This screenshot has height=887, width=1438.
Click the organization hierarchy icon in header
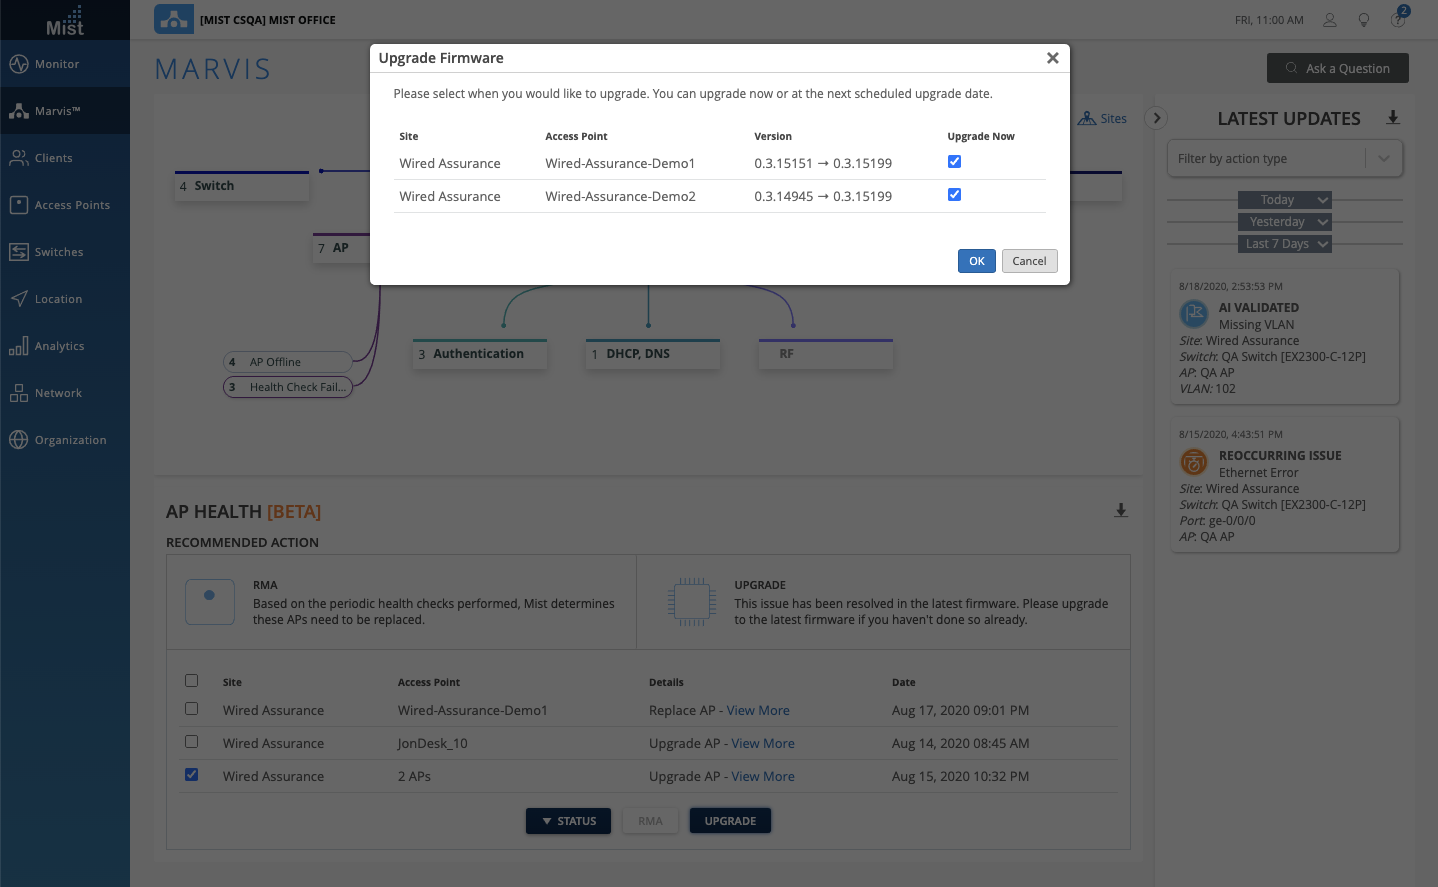[174, 19]
